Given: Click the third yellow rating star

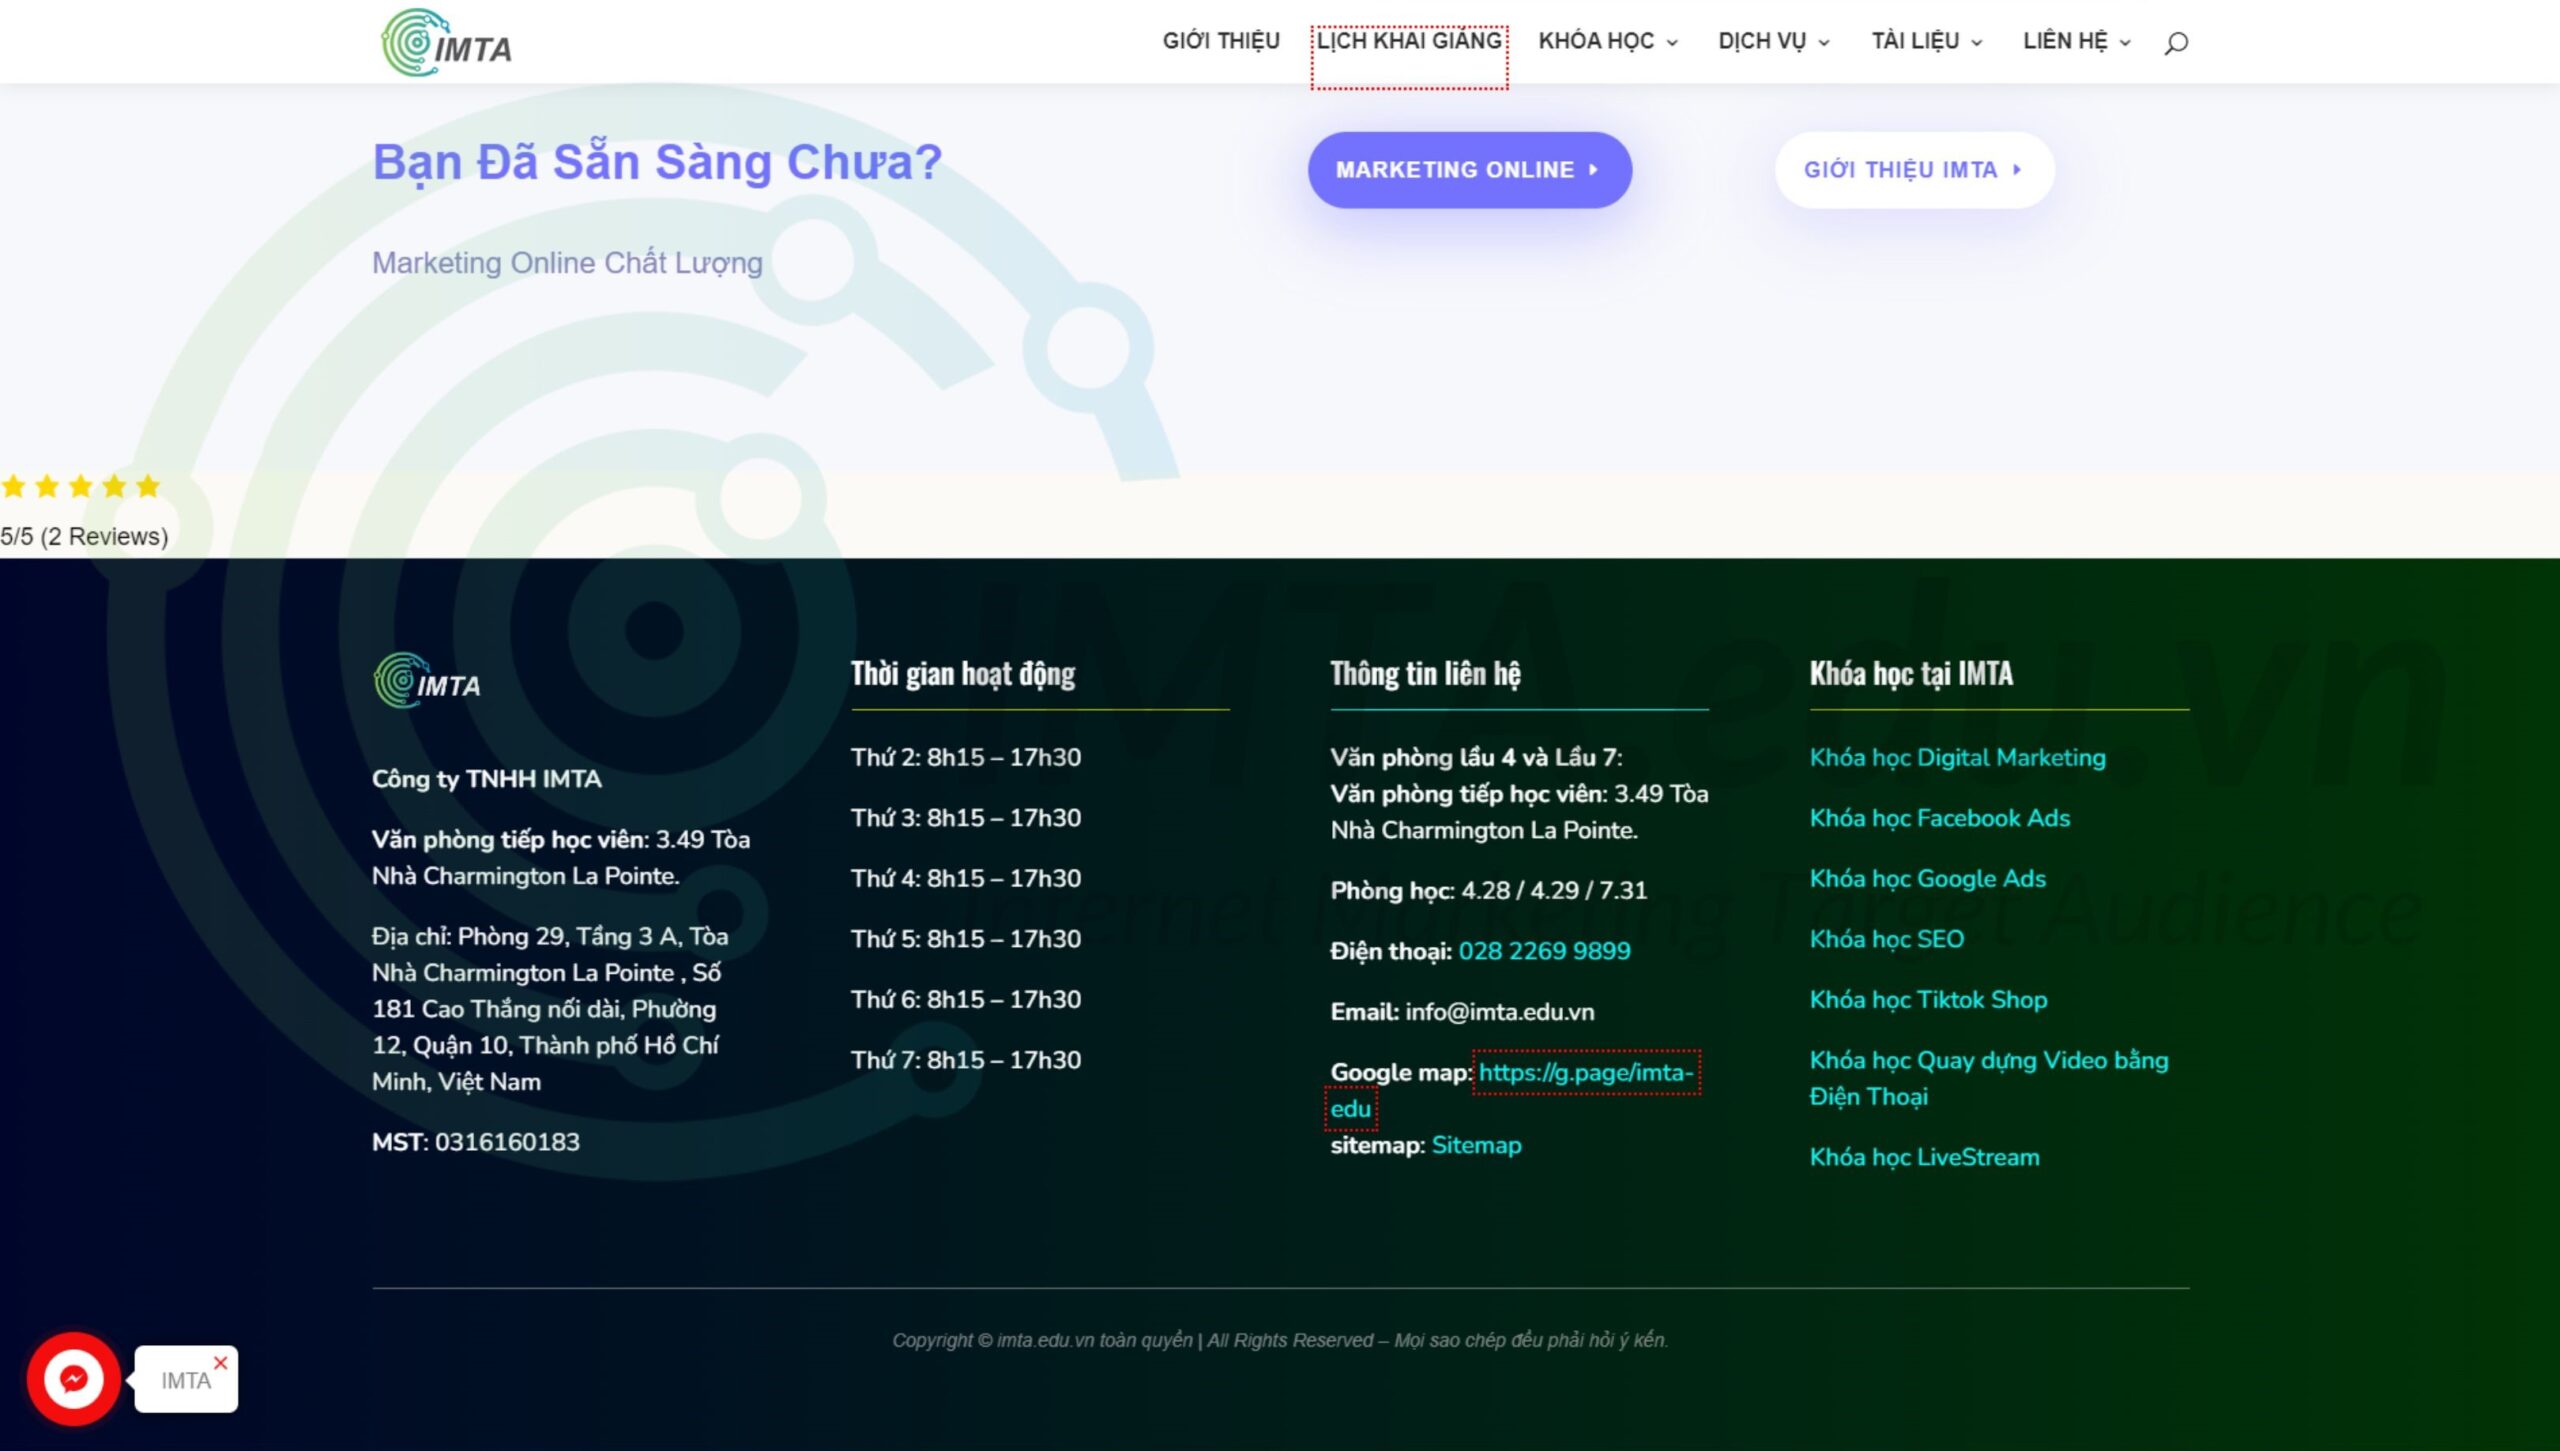Looking at the screenshot, I should click(81, 486).
